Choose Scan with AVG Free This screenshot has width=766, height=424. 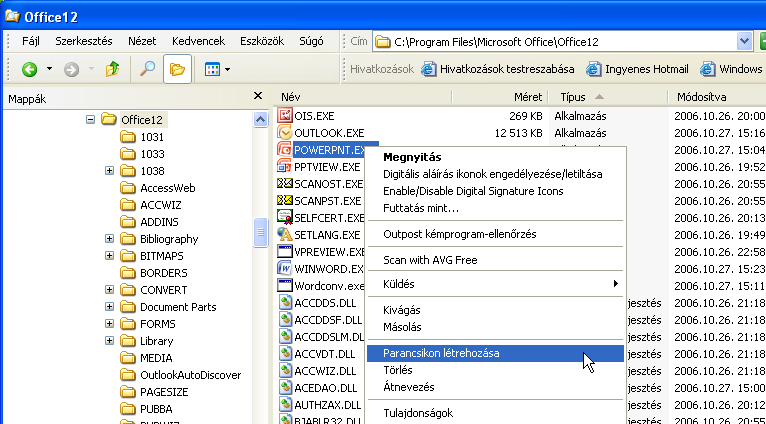tap(495, 260)
